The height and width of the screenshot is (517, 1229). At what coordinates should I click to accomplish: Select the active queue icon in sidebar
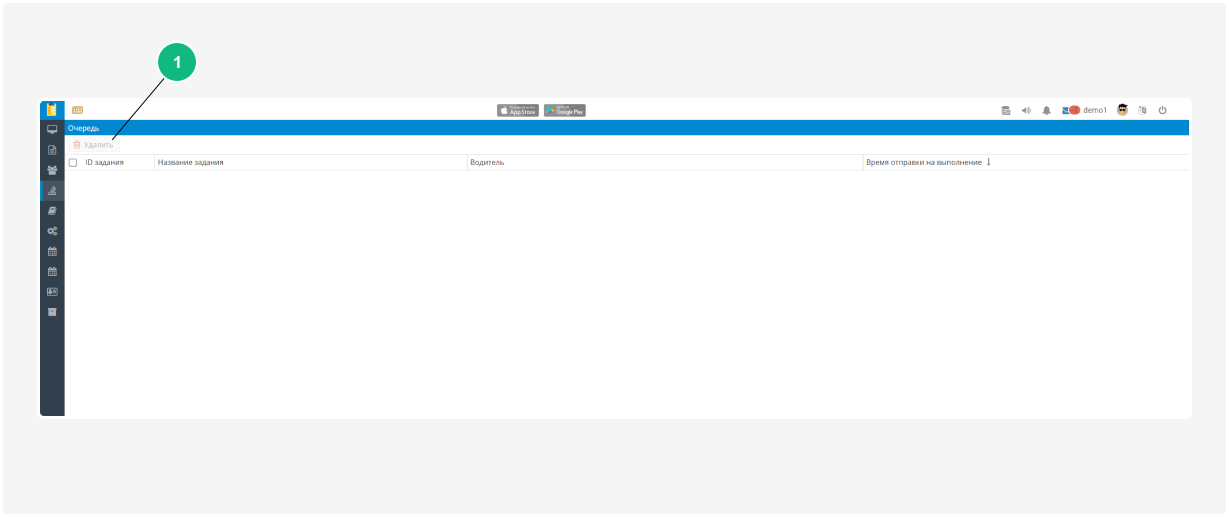coord(52,190)
